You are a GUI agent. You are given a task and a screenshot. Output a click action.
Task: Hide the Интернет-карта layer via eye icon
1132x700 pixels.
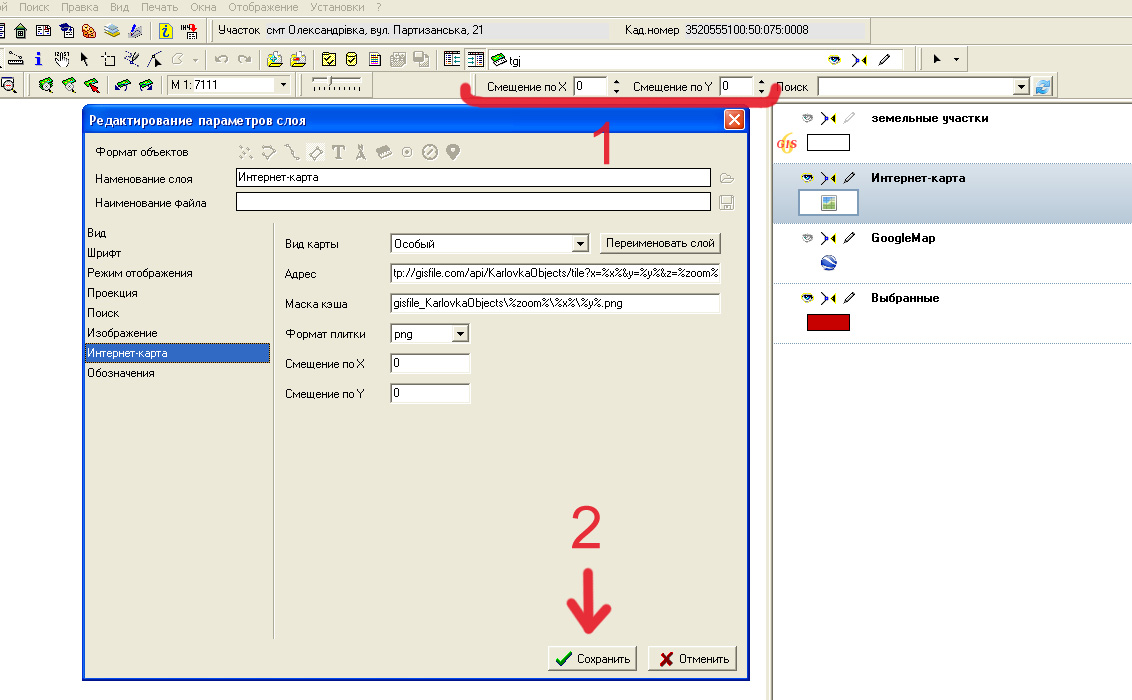click(x=807, y=178)
